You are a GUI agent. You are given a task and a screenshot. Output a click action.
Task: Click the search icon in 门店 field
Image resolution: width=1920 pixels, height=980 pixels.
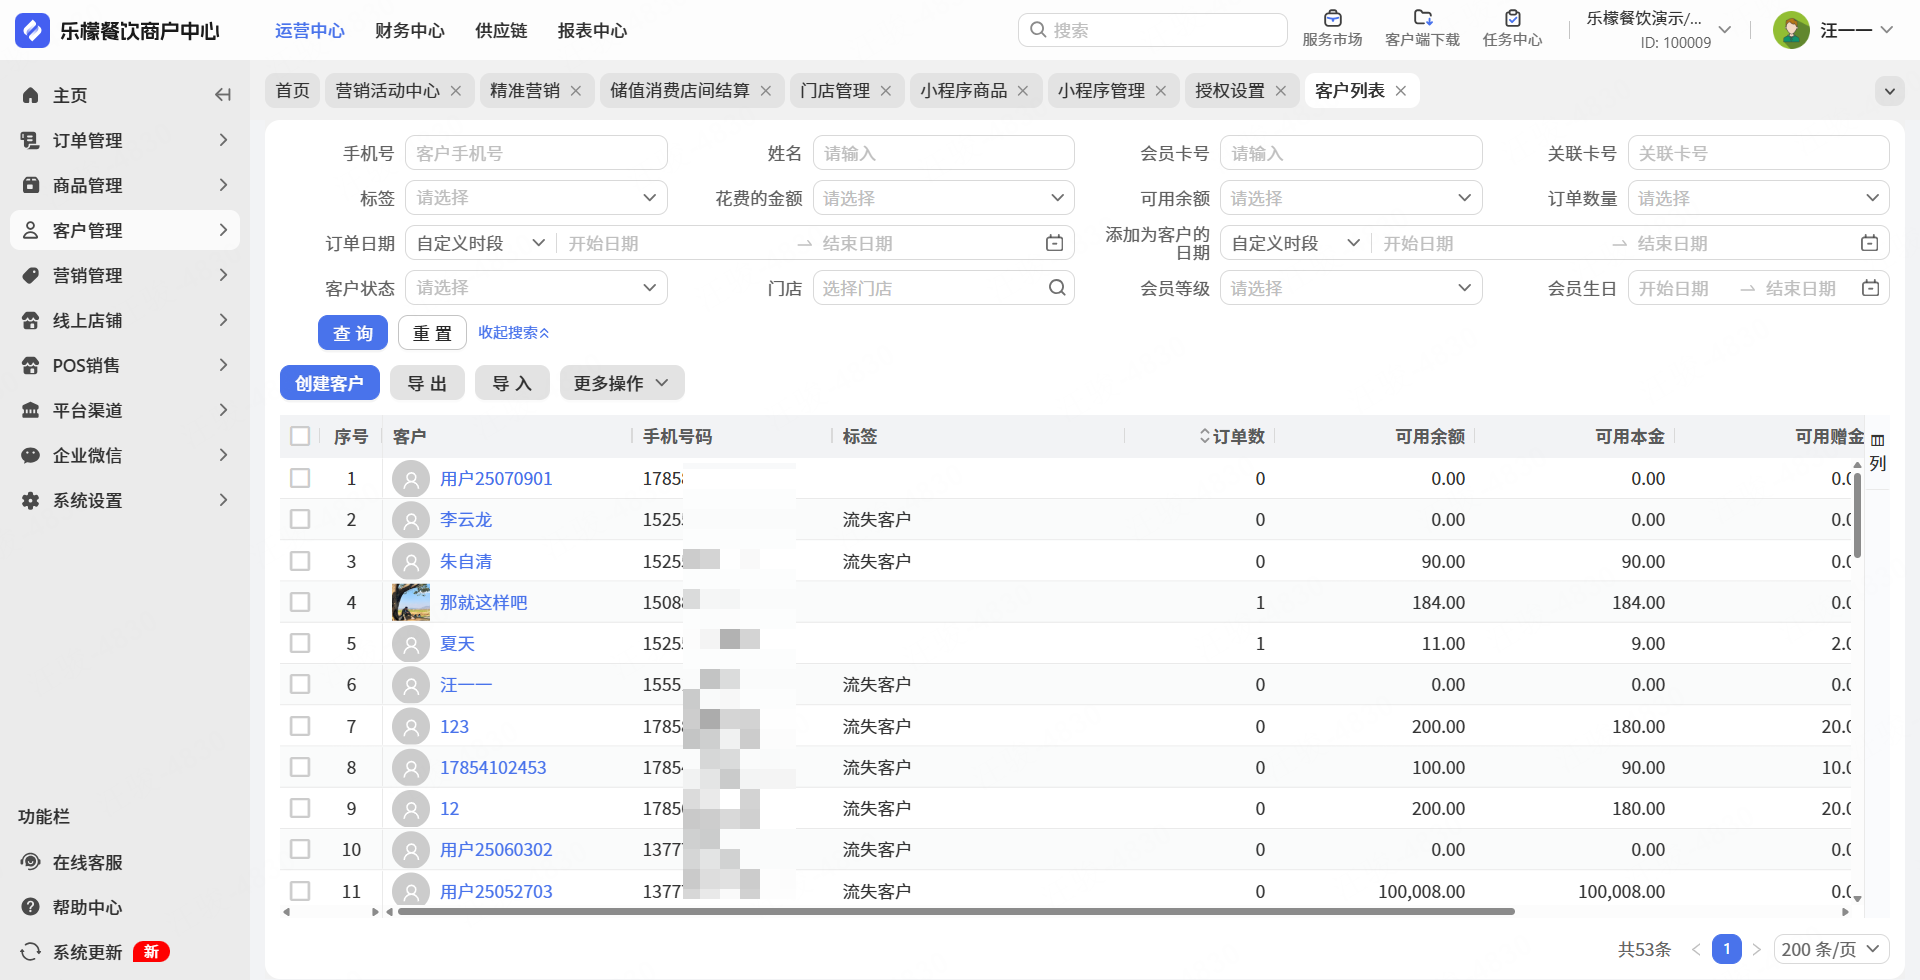click(x=1057, y=288)
